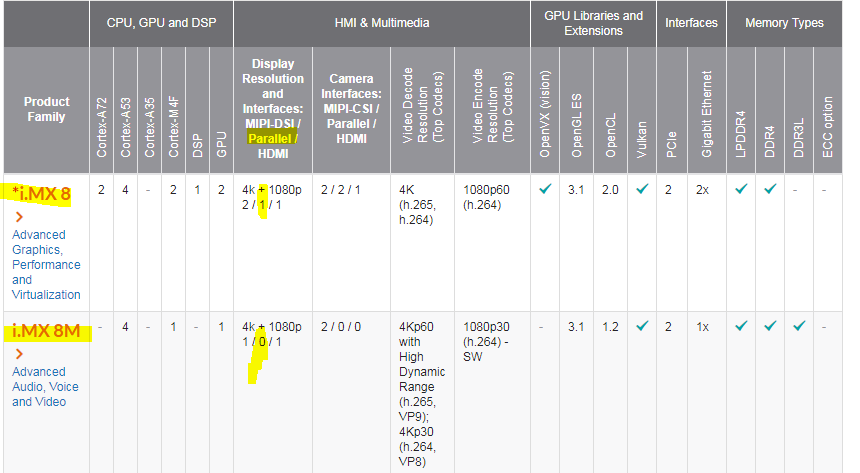The width and height of the screenshot is (860, 473).
Task: Click the 'Interfaces' group header
Action: pos(691,23)
